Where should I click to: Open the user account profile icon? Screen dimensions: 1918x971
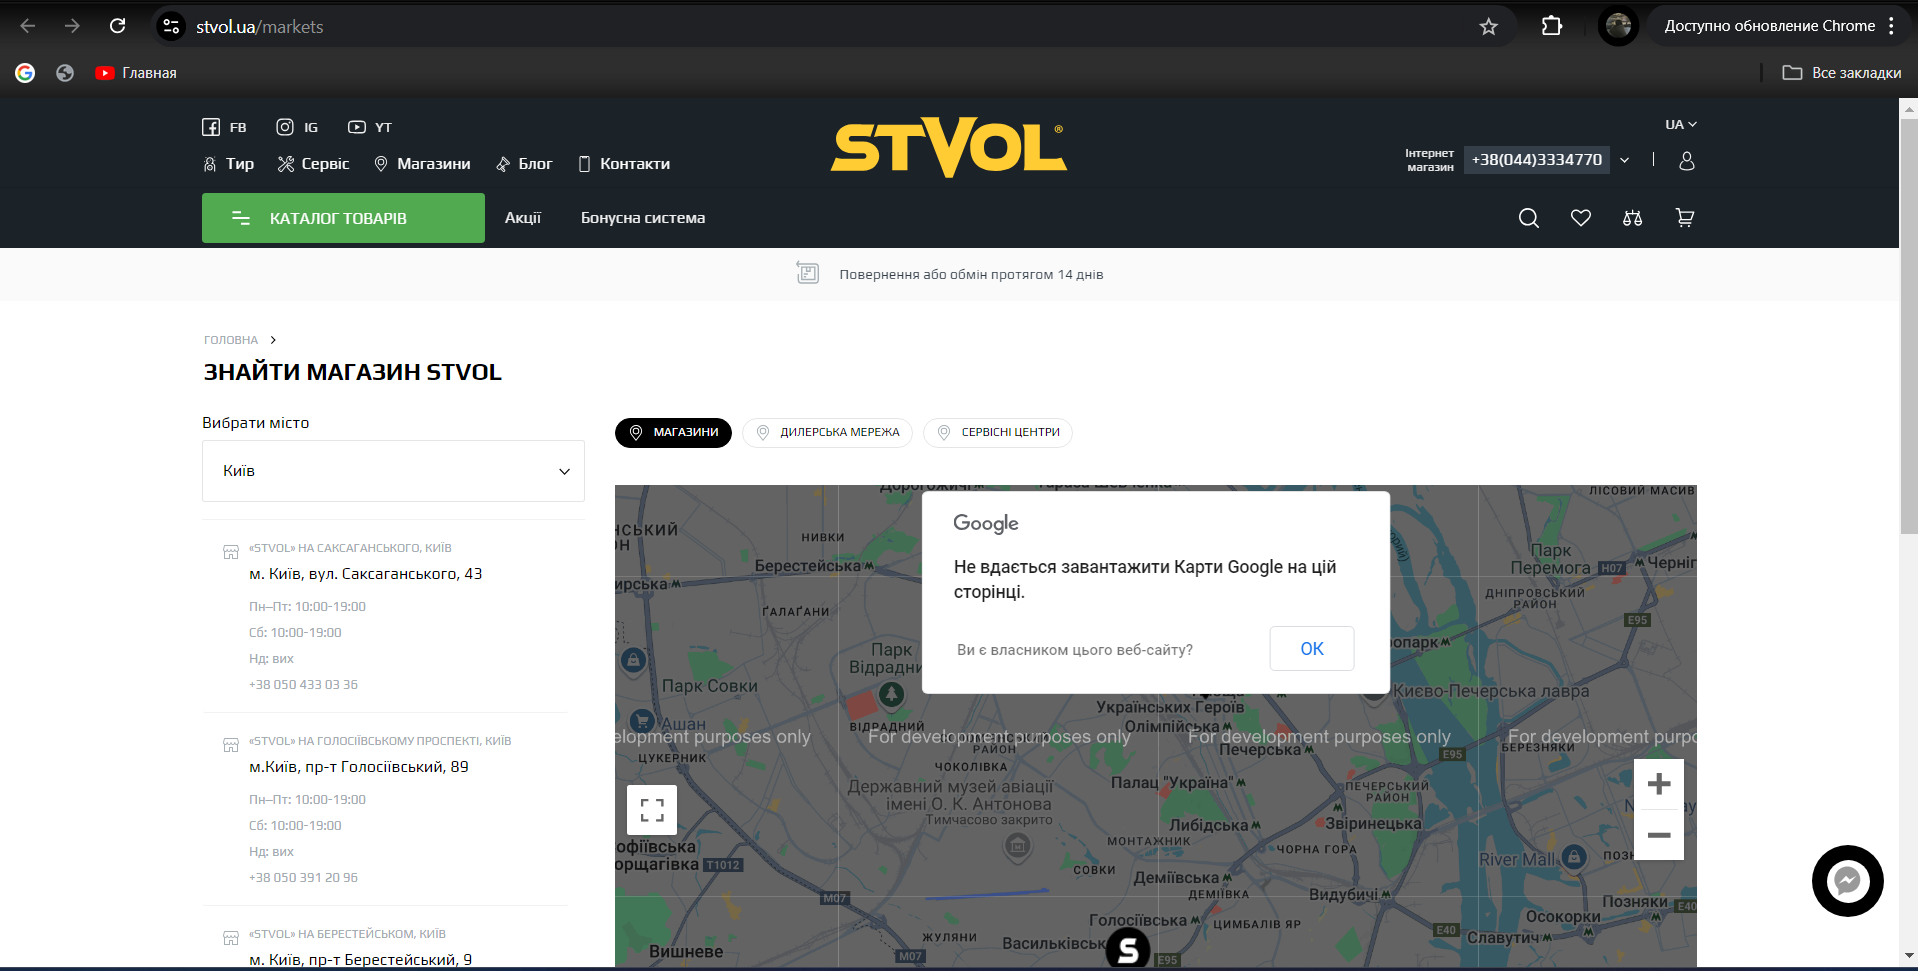1687,161
